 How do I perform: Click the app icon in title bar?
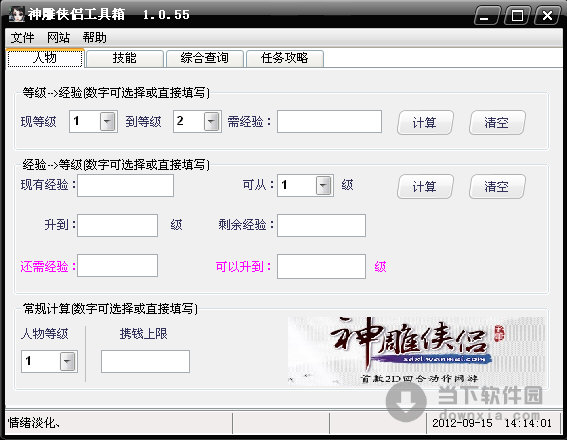(17, 14)
